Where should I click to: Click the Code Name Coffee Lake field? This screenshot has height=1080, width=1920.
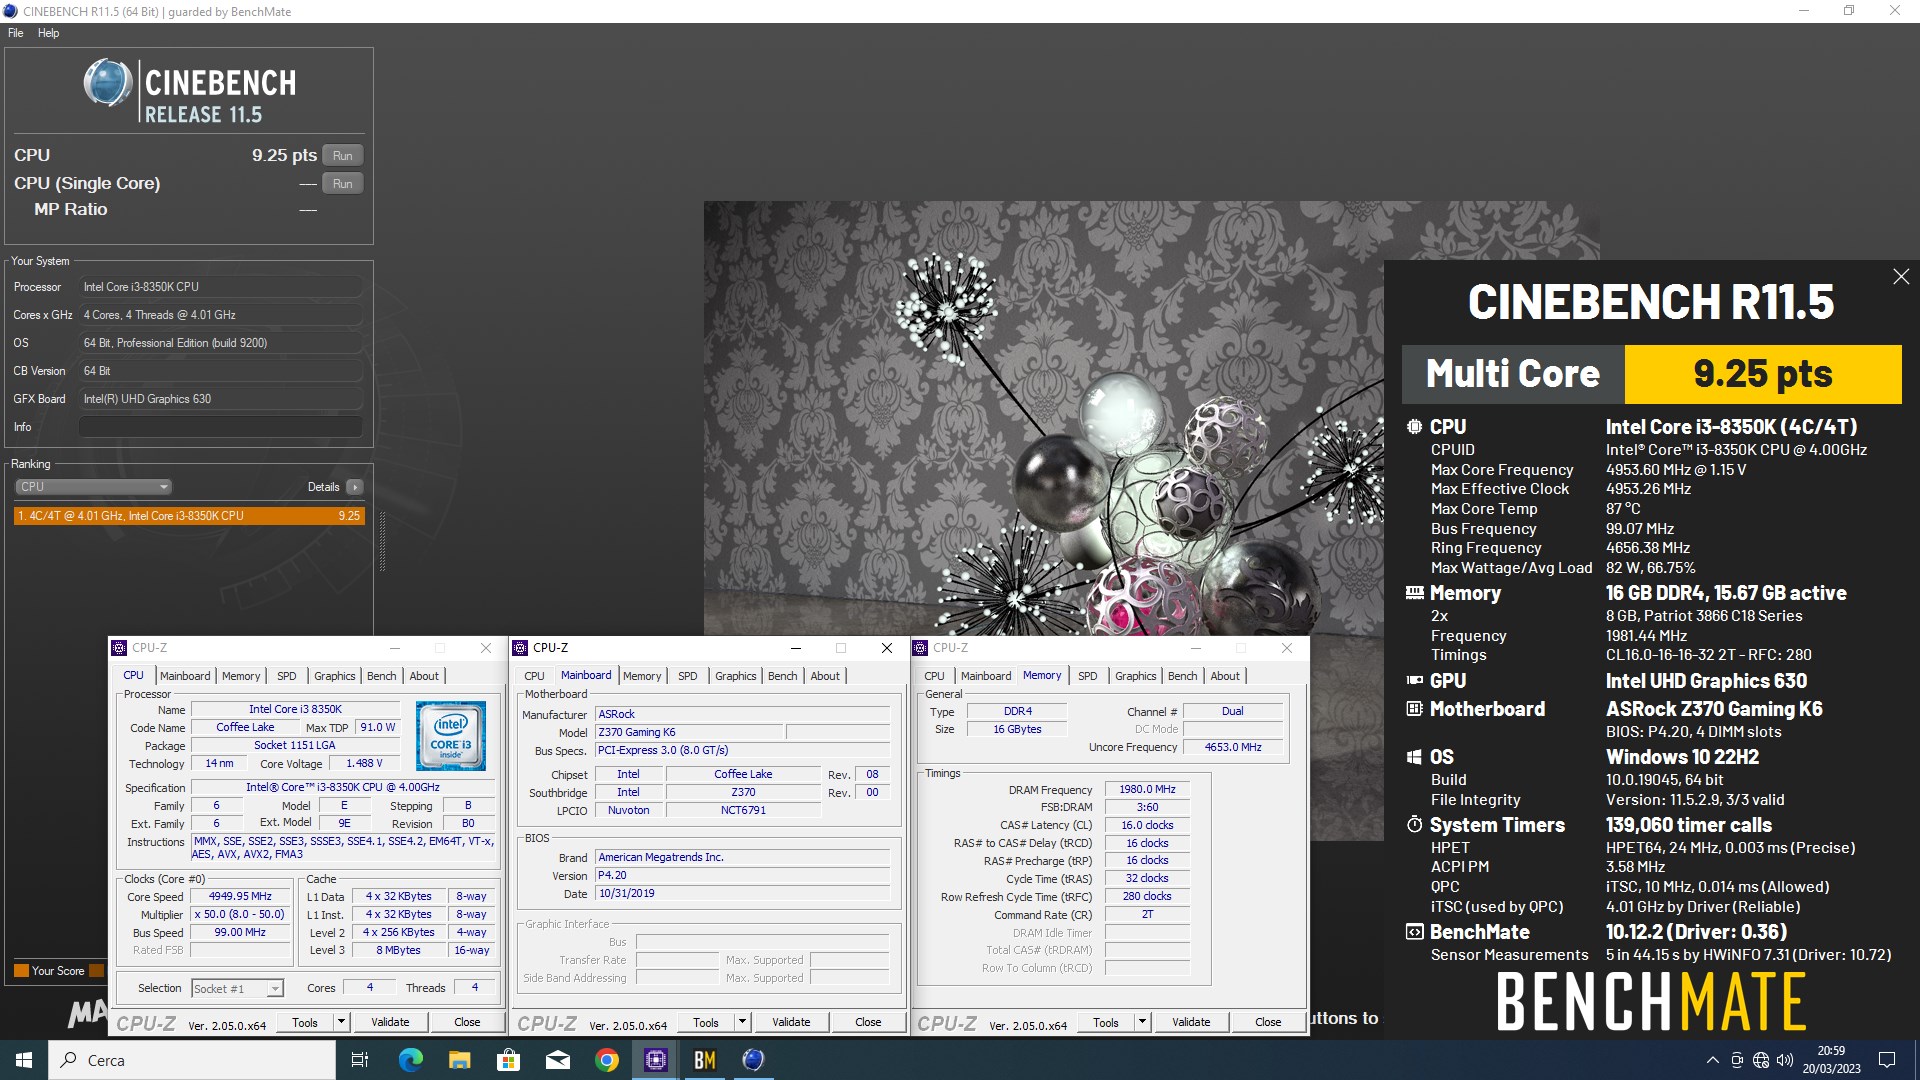point(245,727)
